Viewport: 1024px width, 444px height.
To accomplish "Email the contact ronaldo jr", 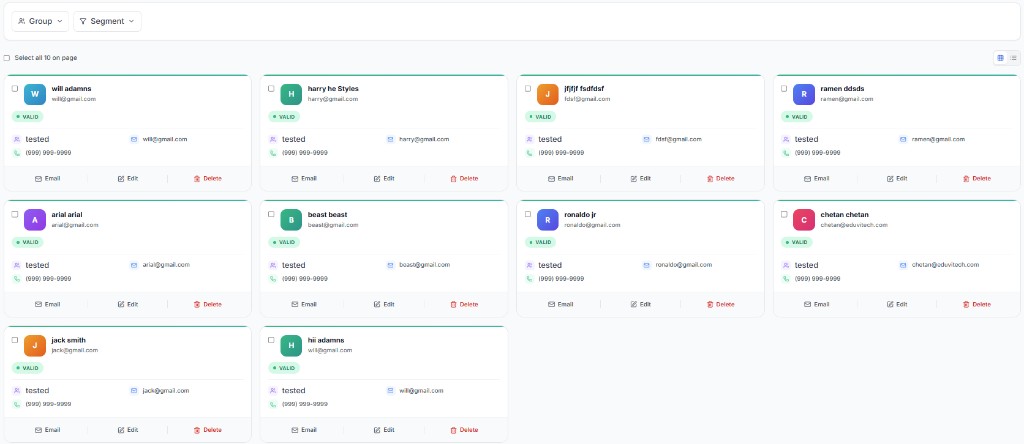I will 560,304.
